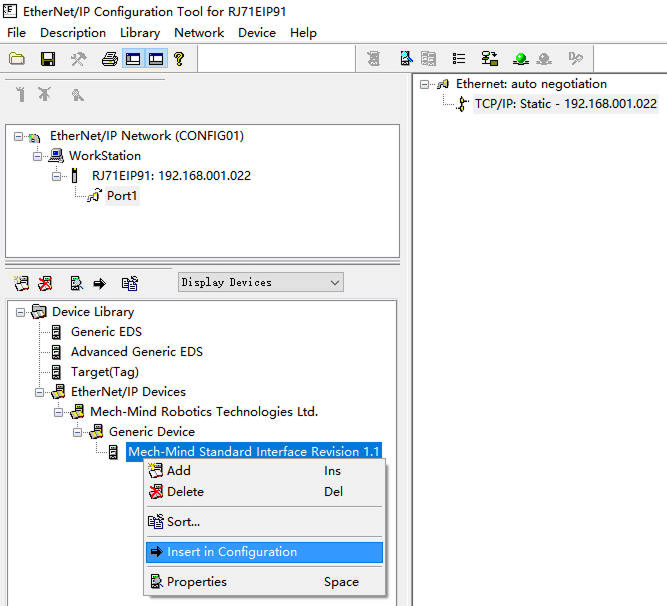Viewport: 667px width, 606px height.
Task: Open the Network menu
Action: pos(199,32)
